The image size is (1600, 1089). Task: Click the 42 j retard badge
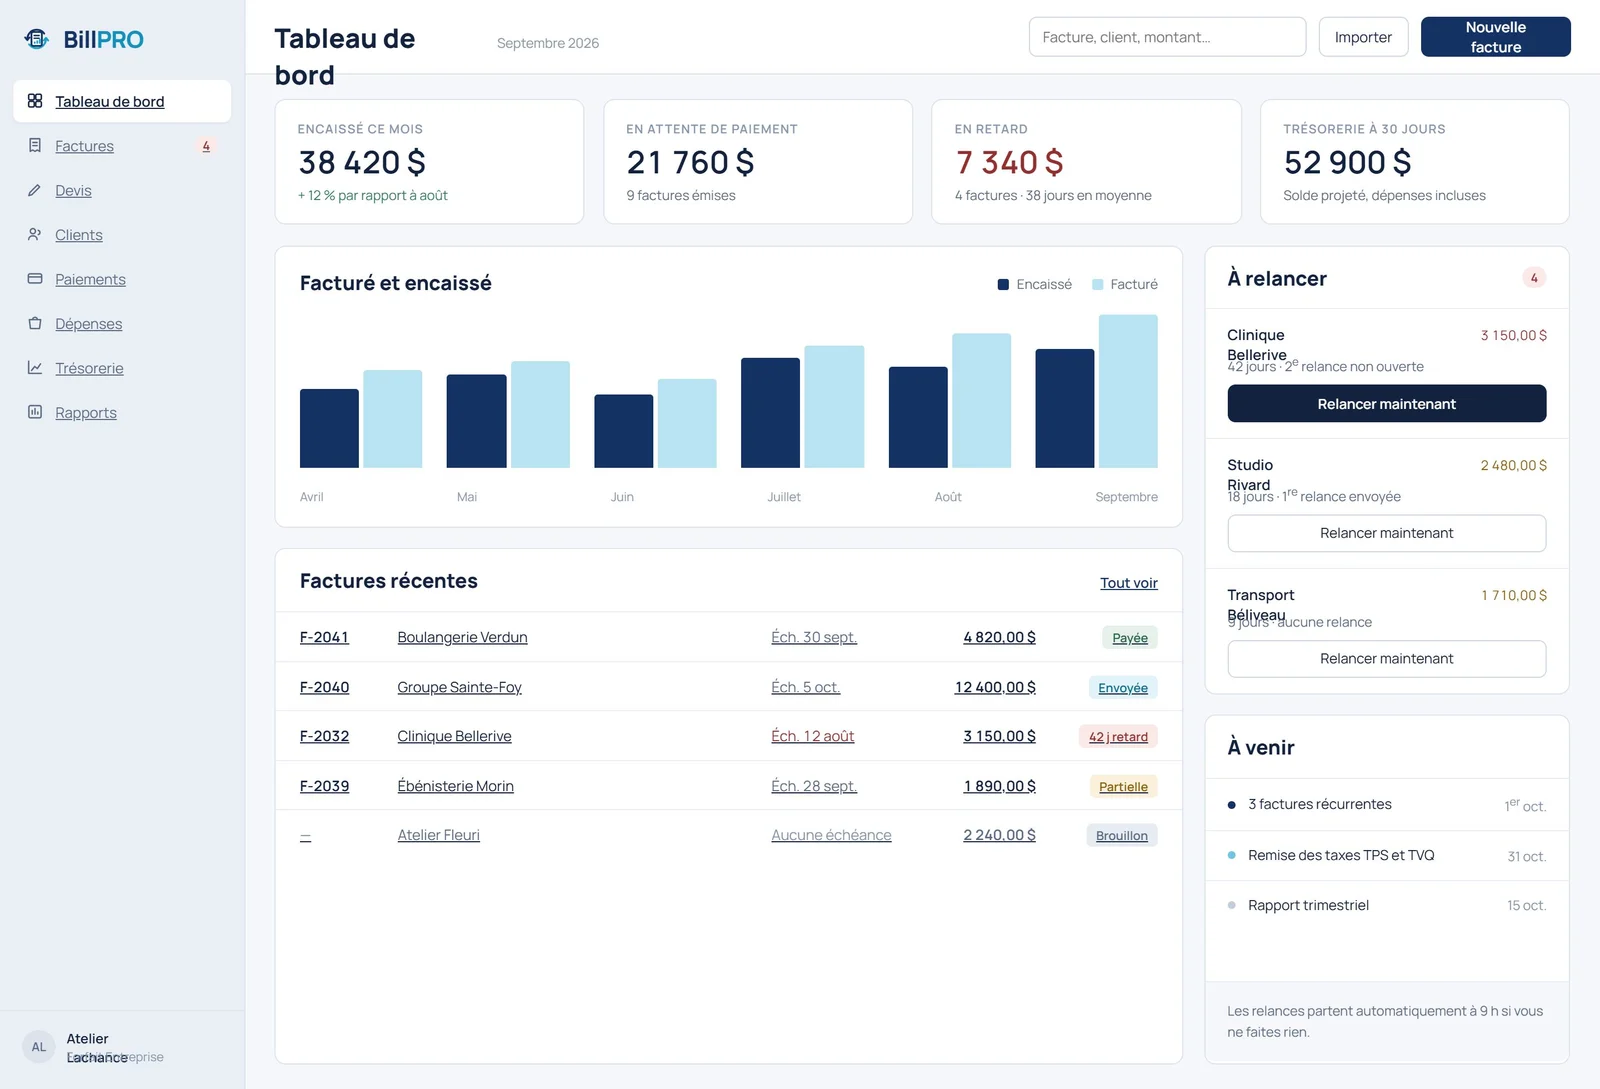coord(1118,737)
